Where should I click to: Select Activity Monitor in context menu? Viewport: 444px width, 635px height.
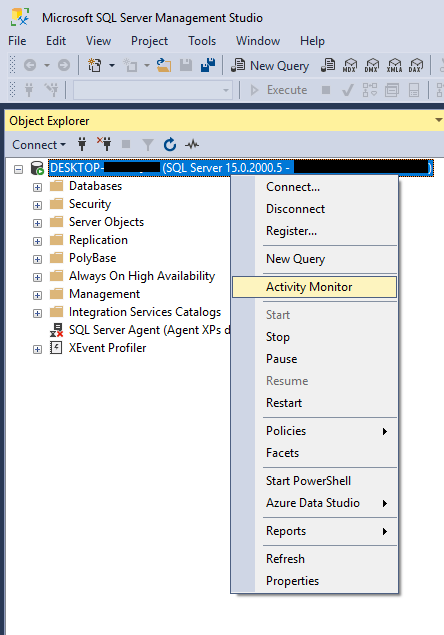point(314,287)
